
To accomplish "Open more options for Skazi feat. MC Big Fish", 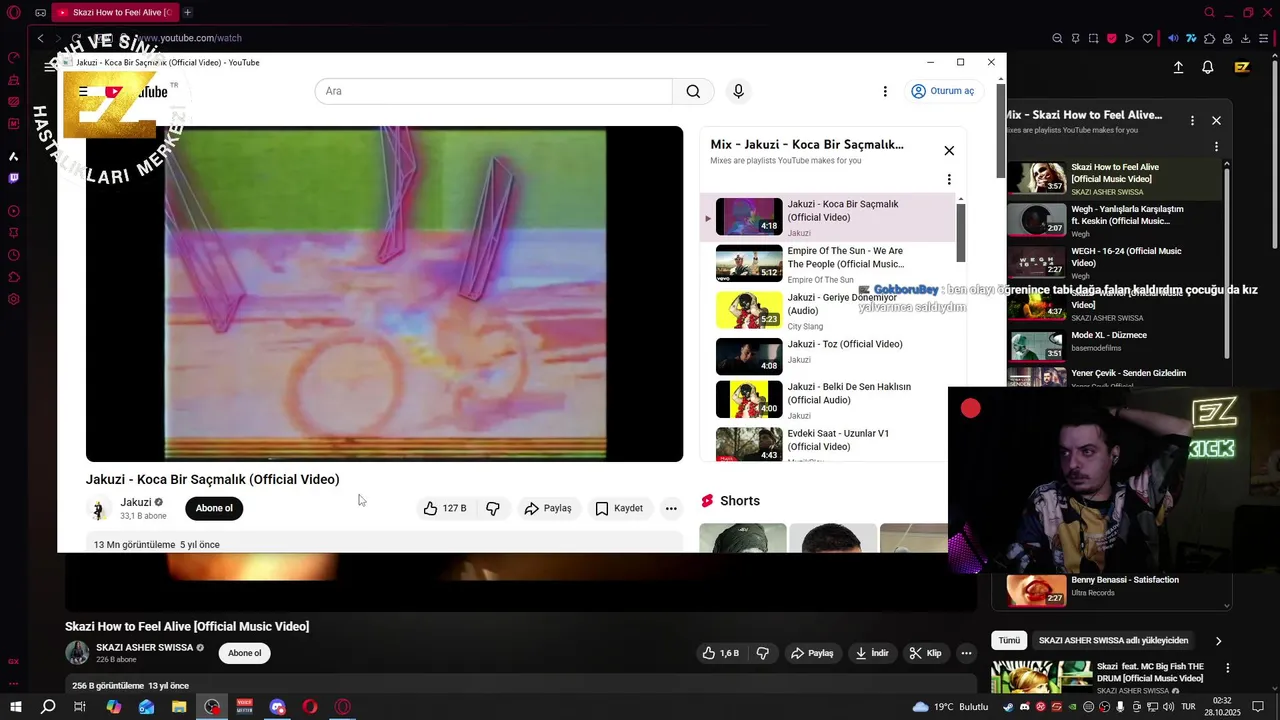I will tap(1227, 668).
